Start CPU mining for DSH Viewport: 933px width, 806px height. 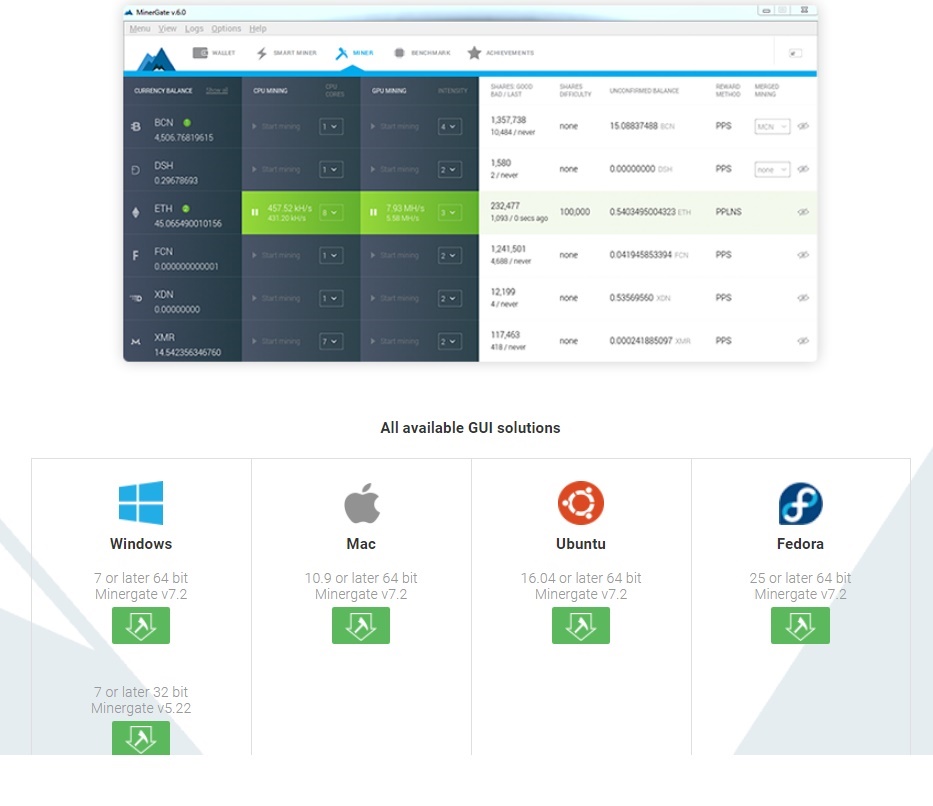pos(277,170)
